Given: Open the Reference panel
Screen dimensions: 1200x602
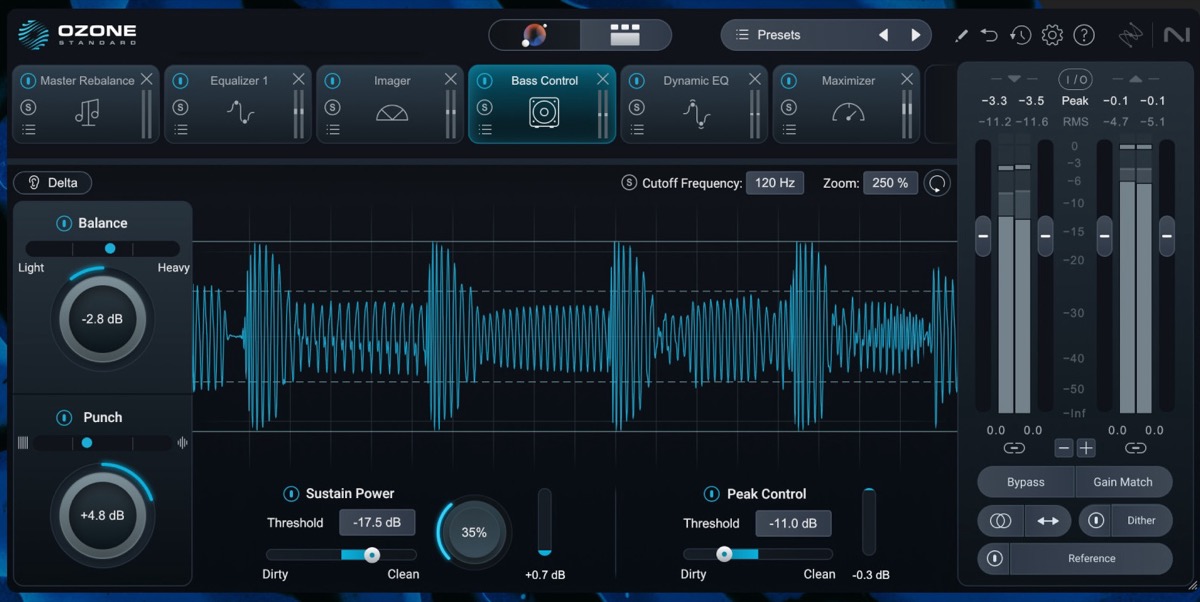Looking at the screenshot, I should [x=1091, y=558].
